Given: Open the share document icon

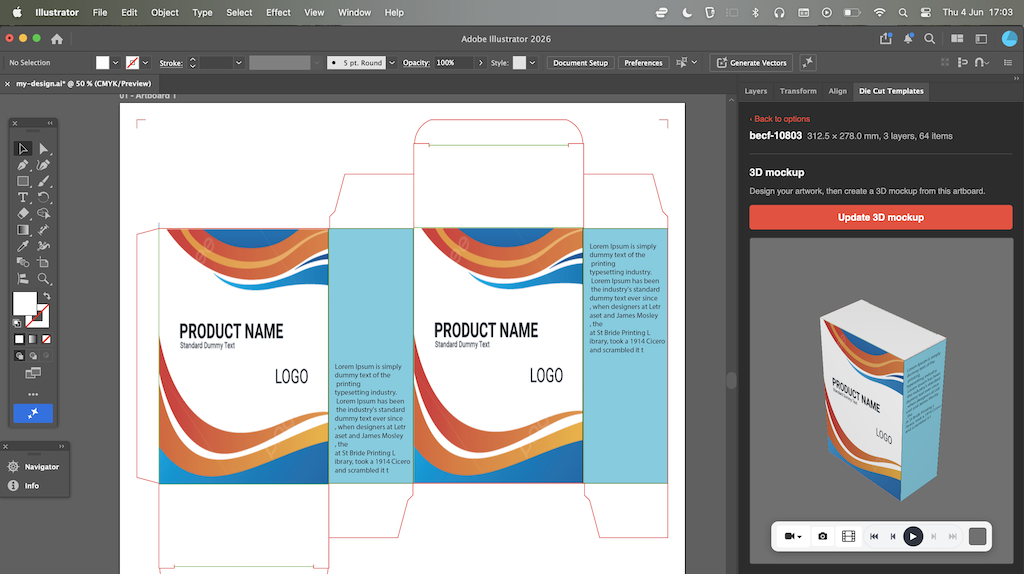Looking at the screenshot, I should pyautogui.click(x=886, y=39).
